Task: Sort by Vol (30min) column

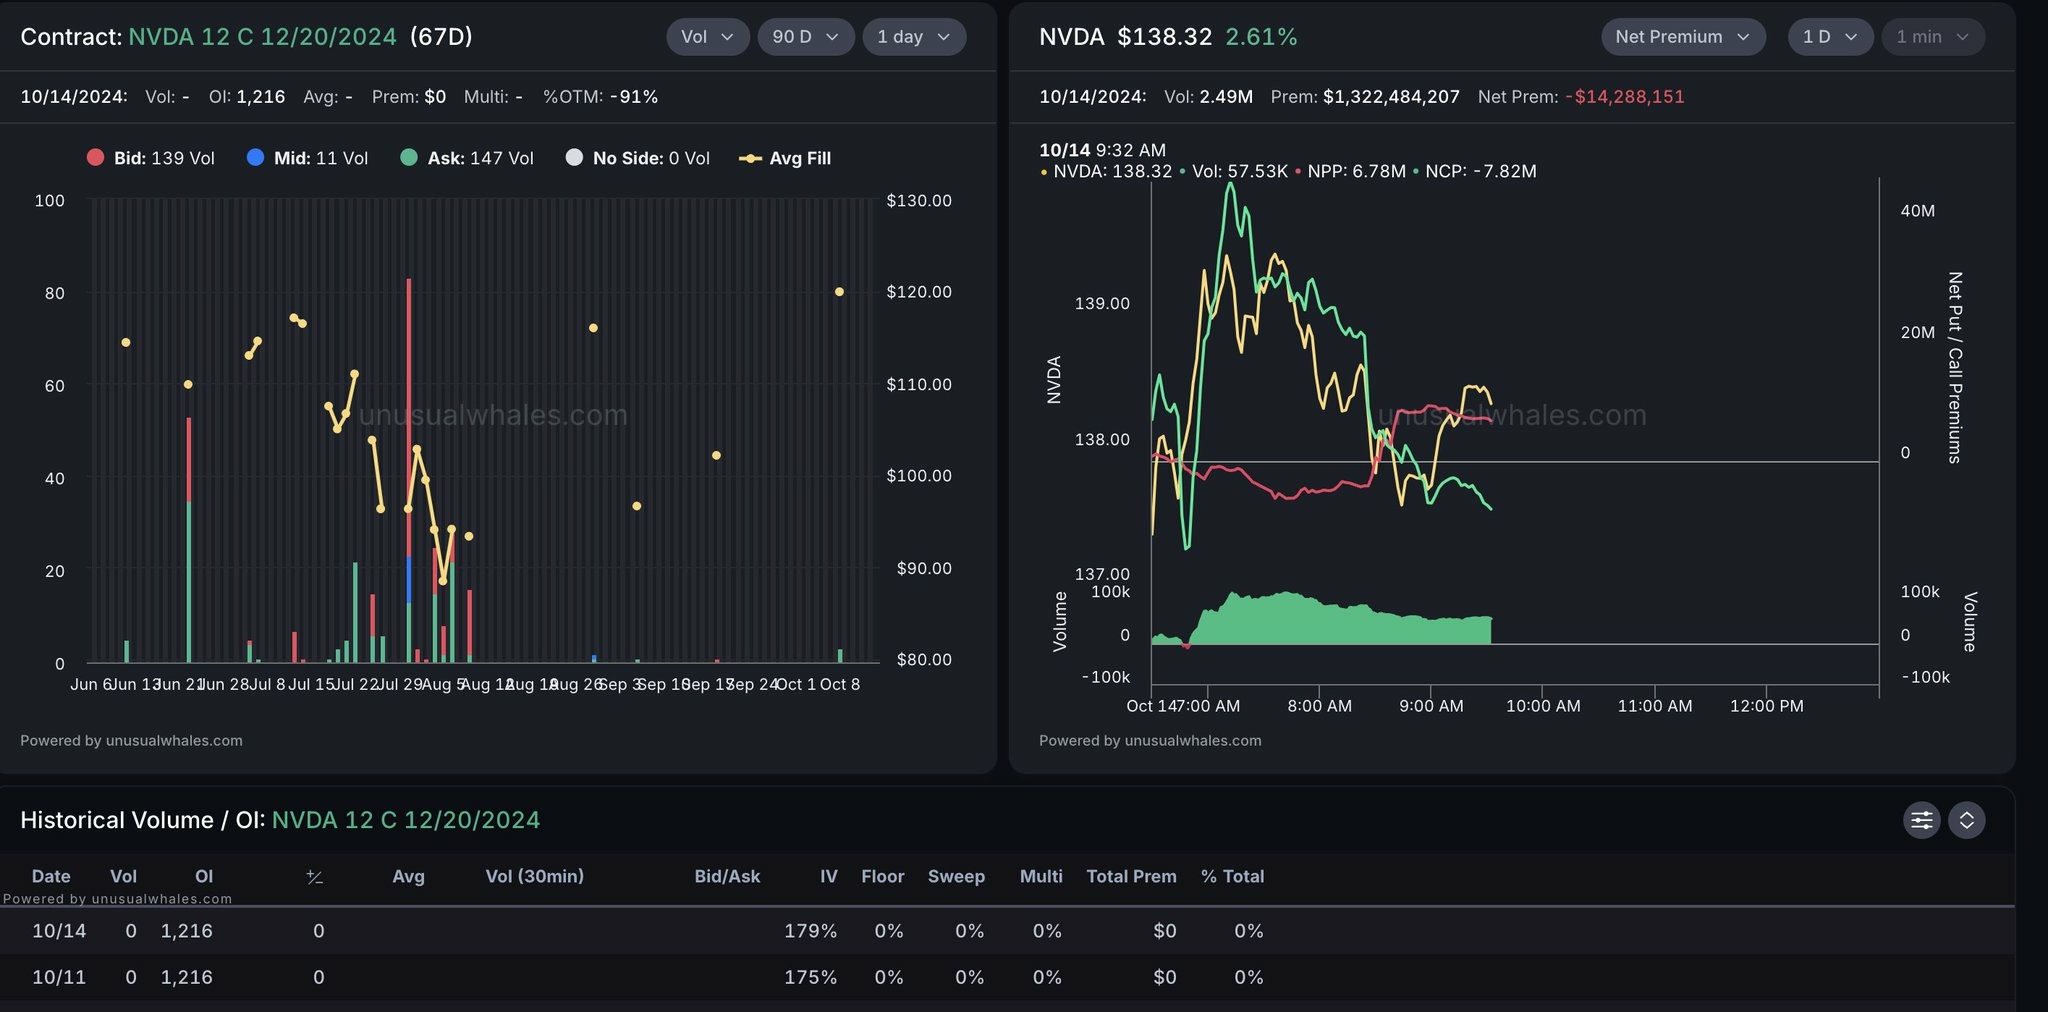Action: [x=534, y=876]
